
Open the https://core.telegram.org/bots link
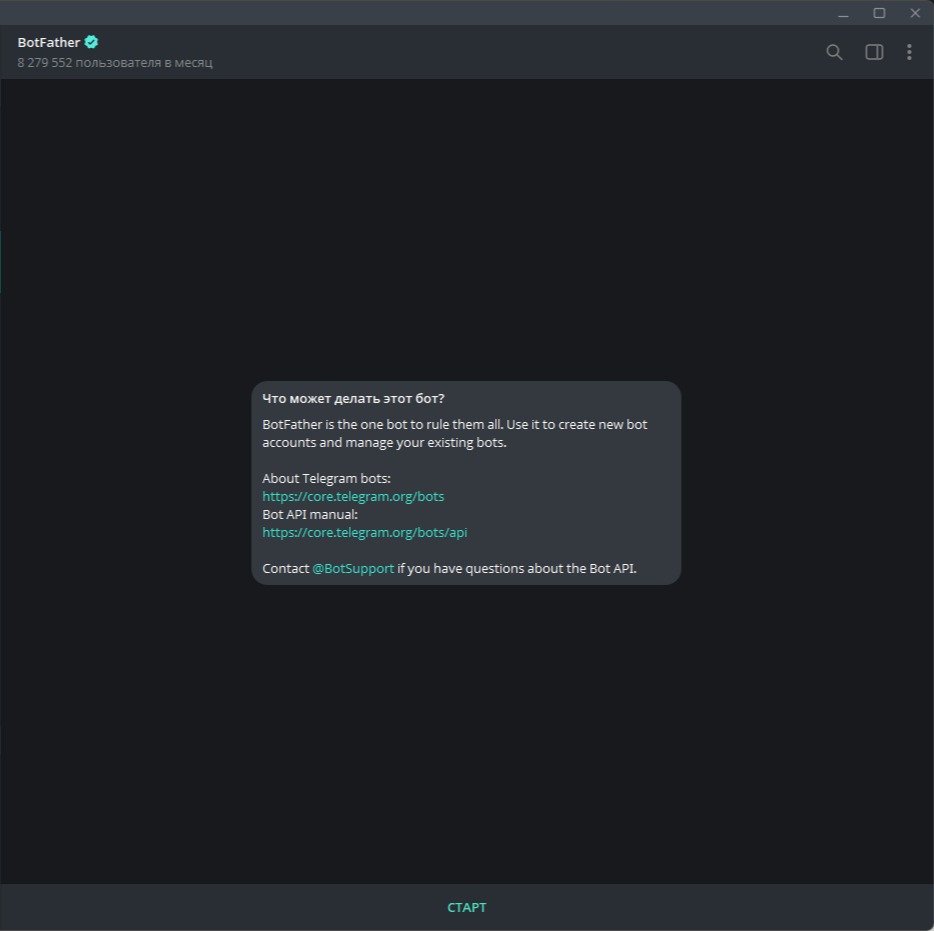coord(353,496)
